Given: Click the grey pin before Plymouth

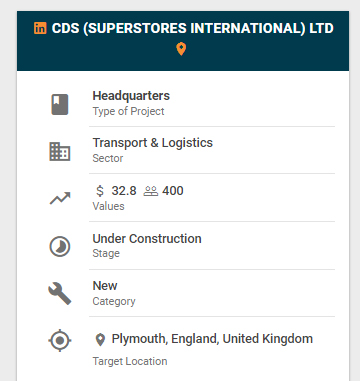Looking at the screenshot, I should (x=100, y=340).
